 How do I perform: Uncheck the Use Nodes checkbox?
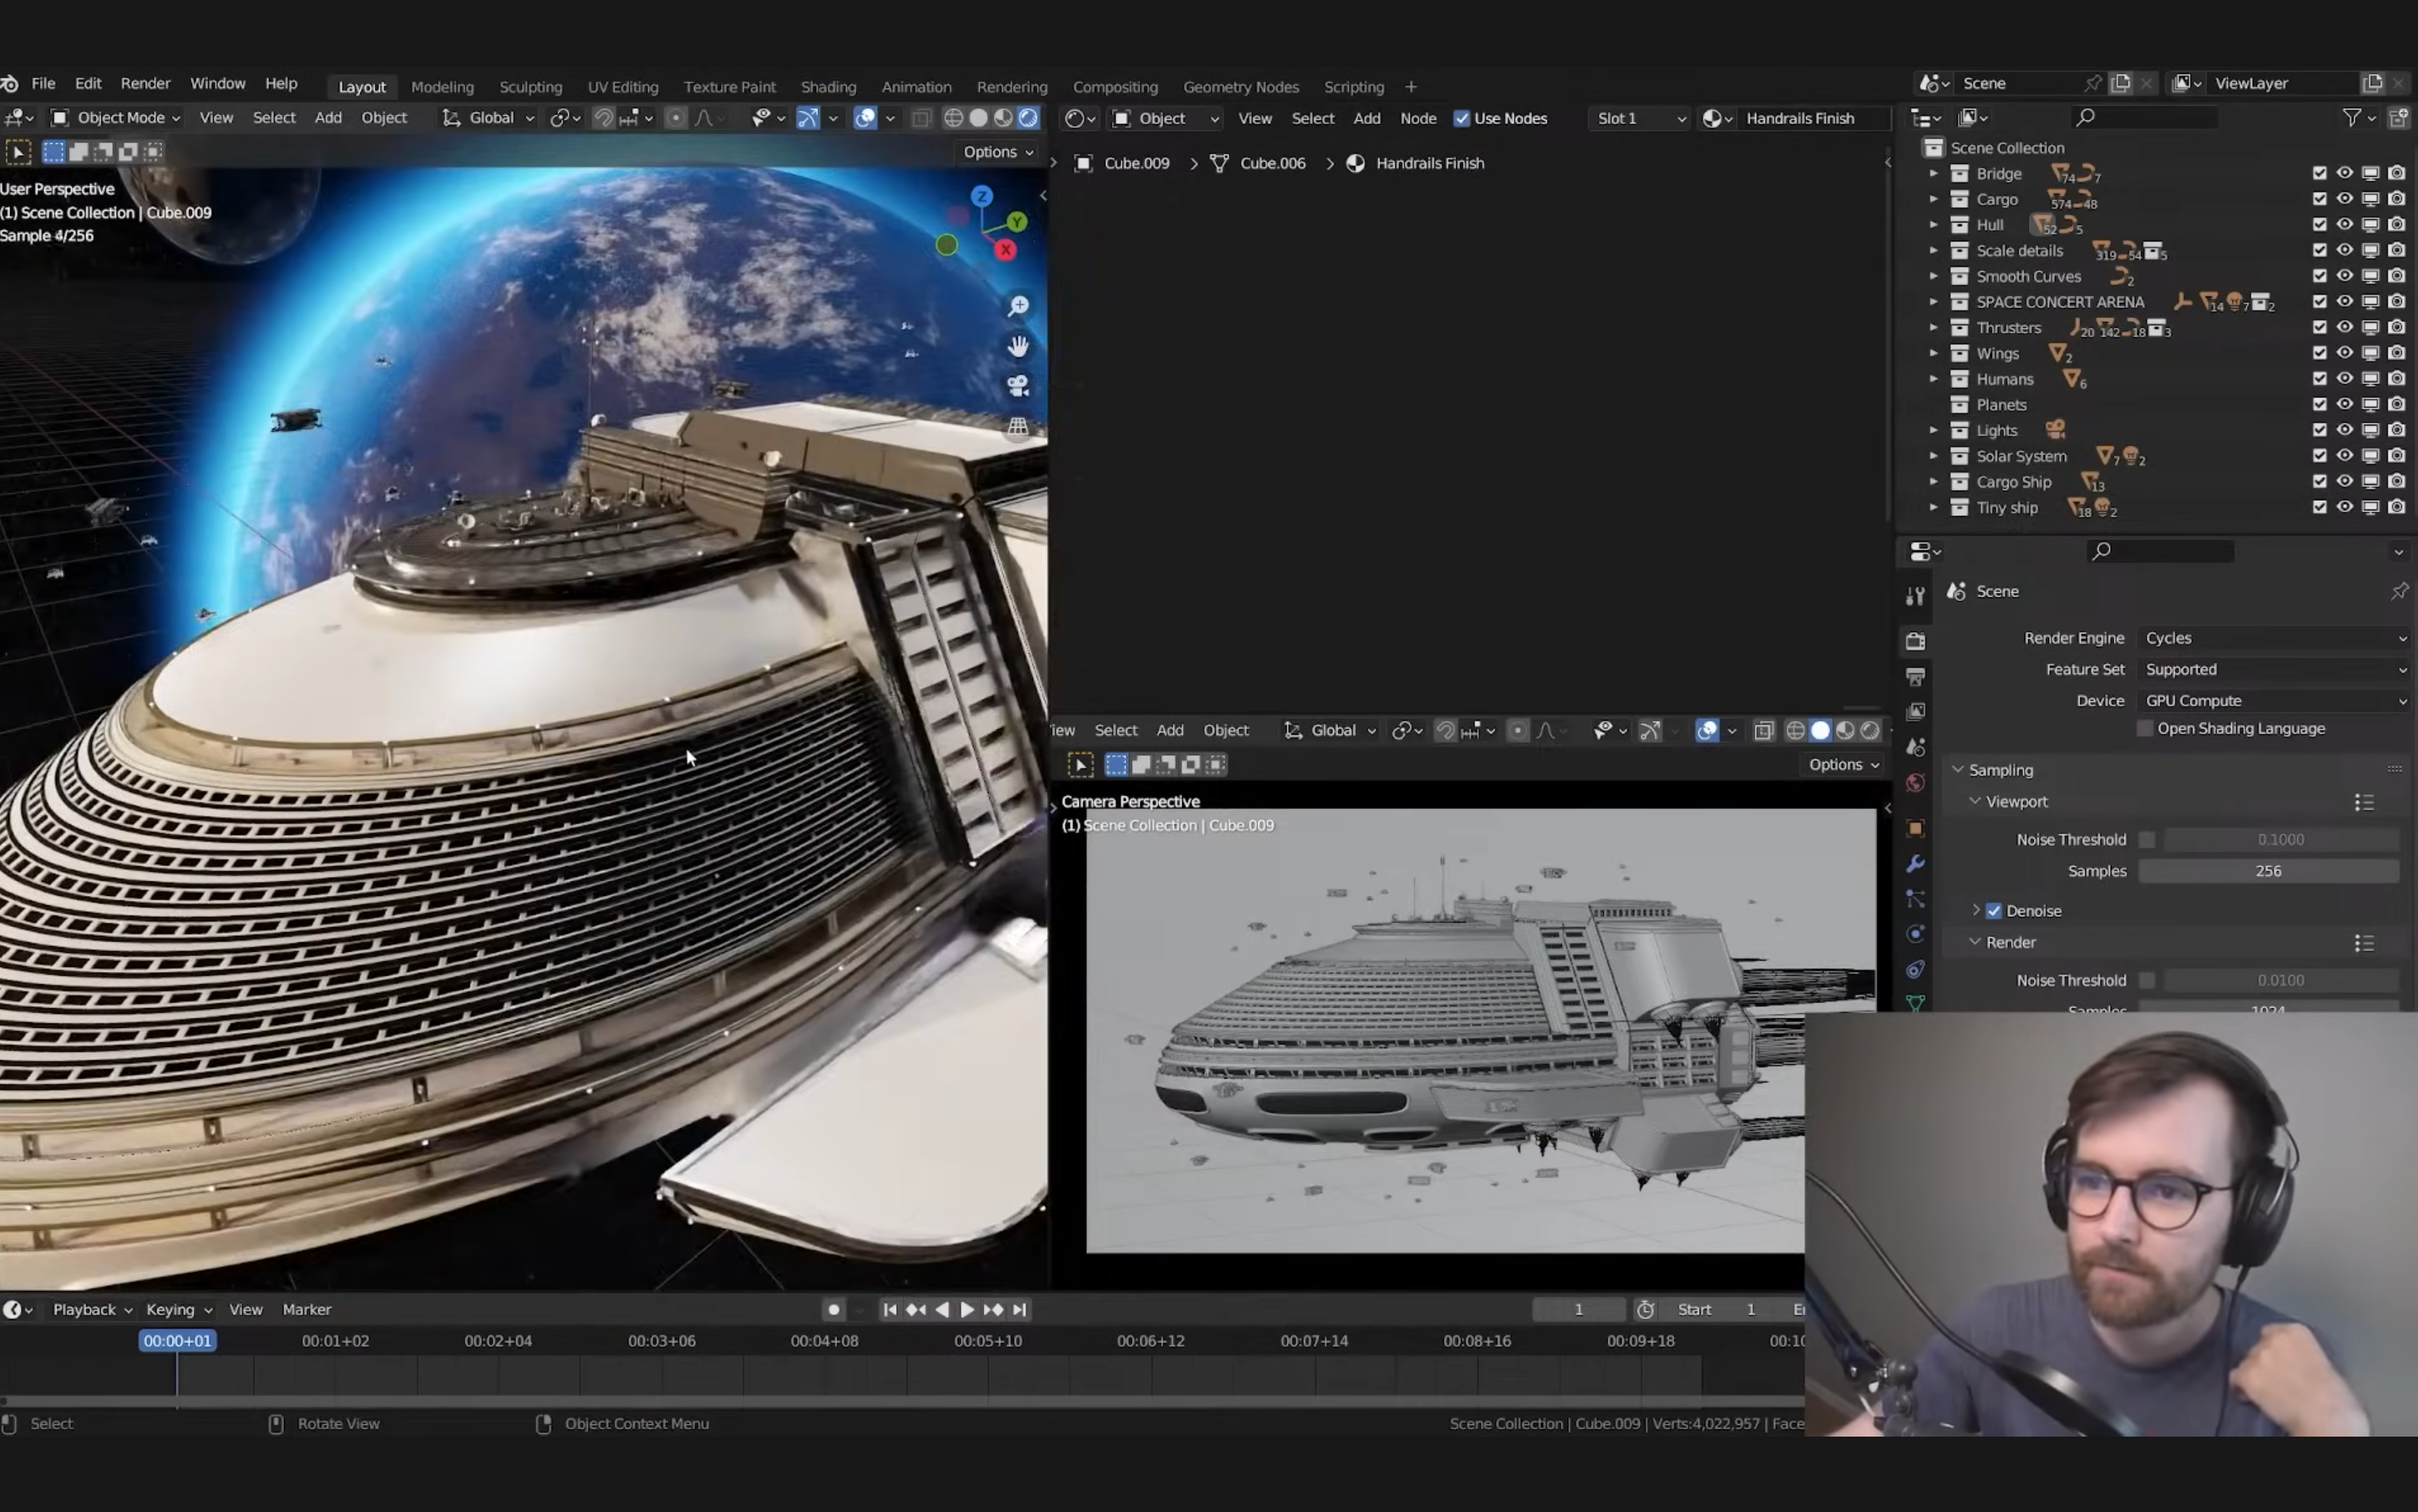click(1462, 118)
